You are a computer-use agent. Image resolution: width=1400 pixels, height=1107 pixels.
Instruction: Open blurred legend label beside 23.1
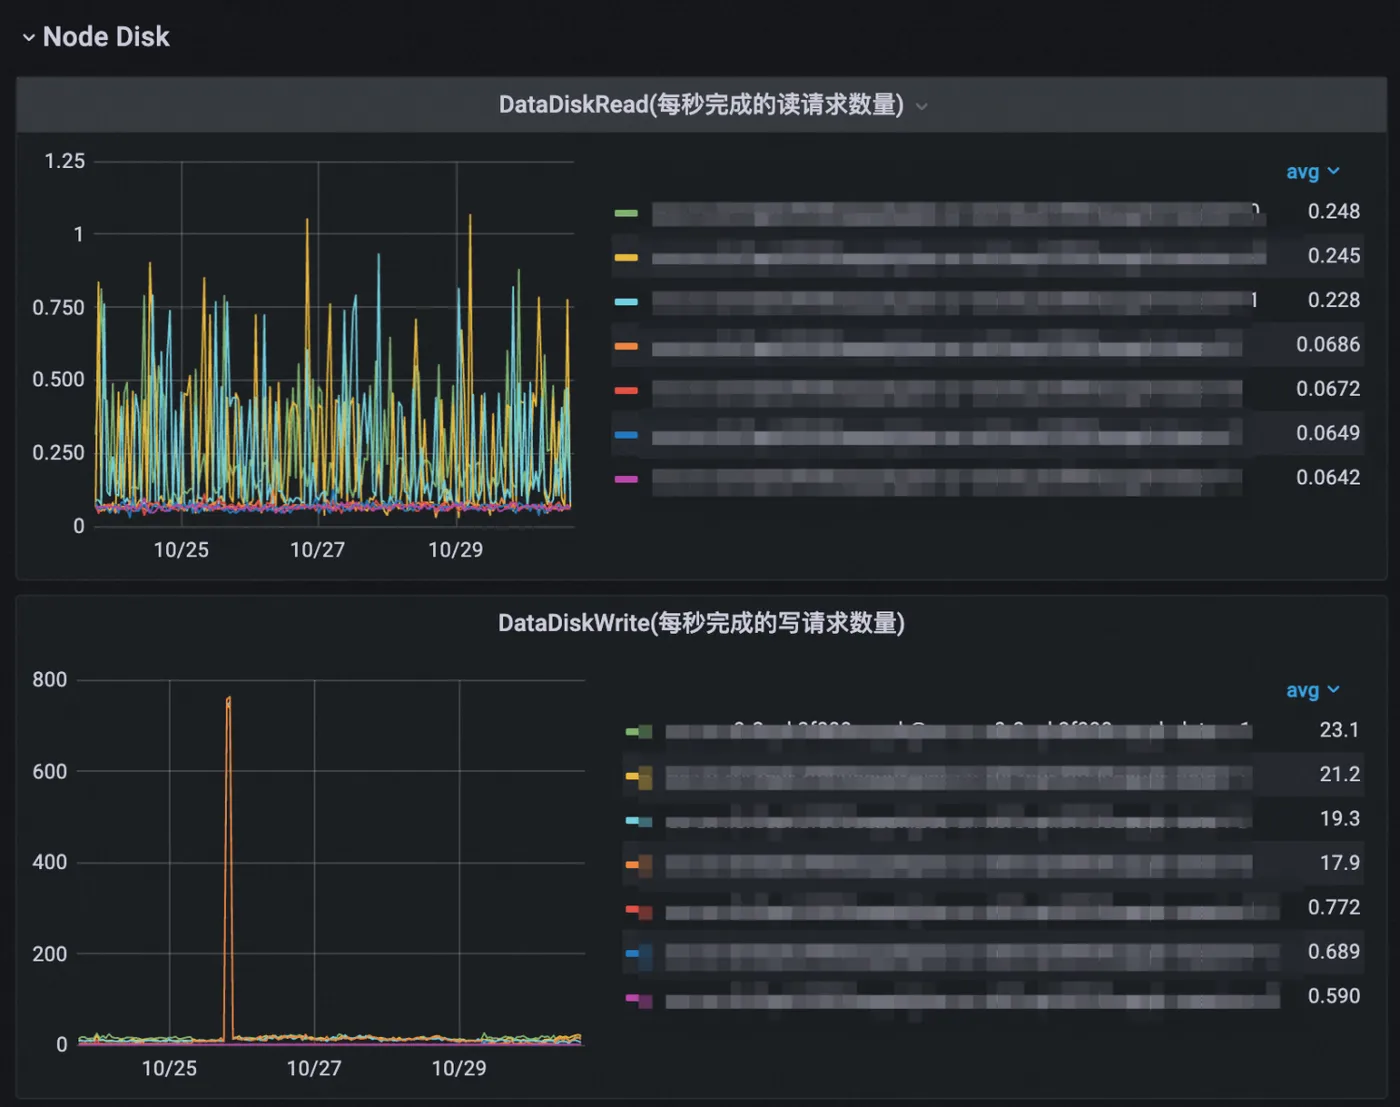(958, 731)
